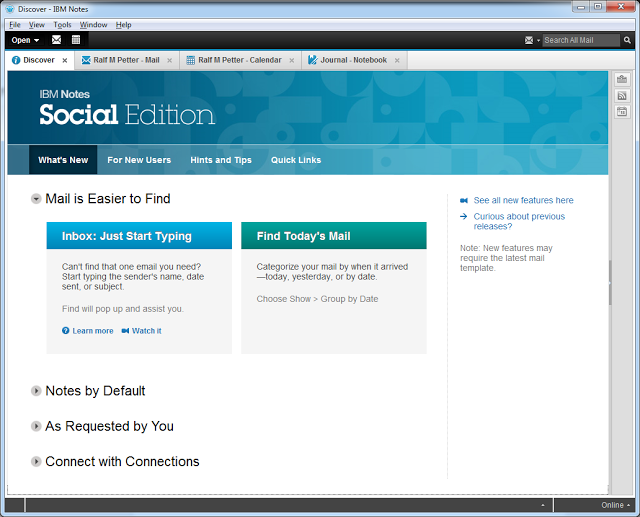Viewport: 640px width, 517px height.
Task: Collapse the Mail is Easier to Find section
Action: pos(36,199)
